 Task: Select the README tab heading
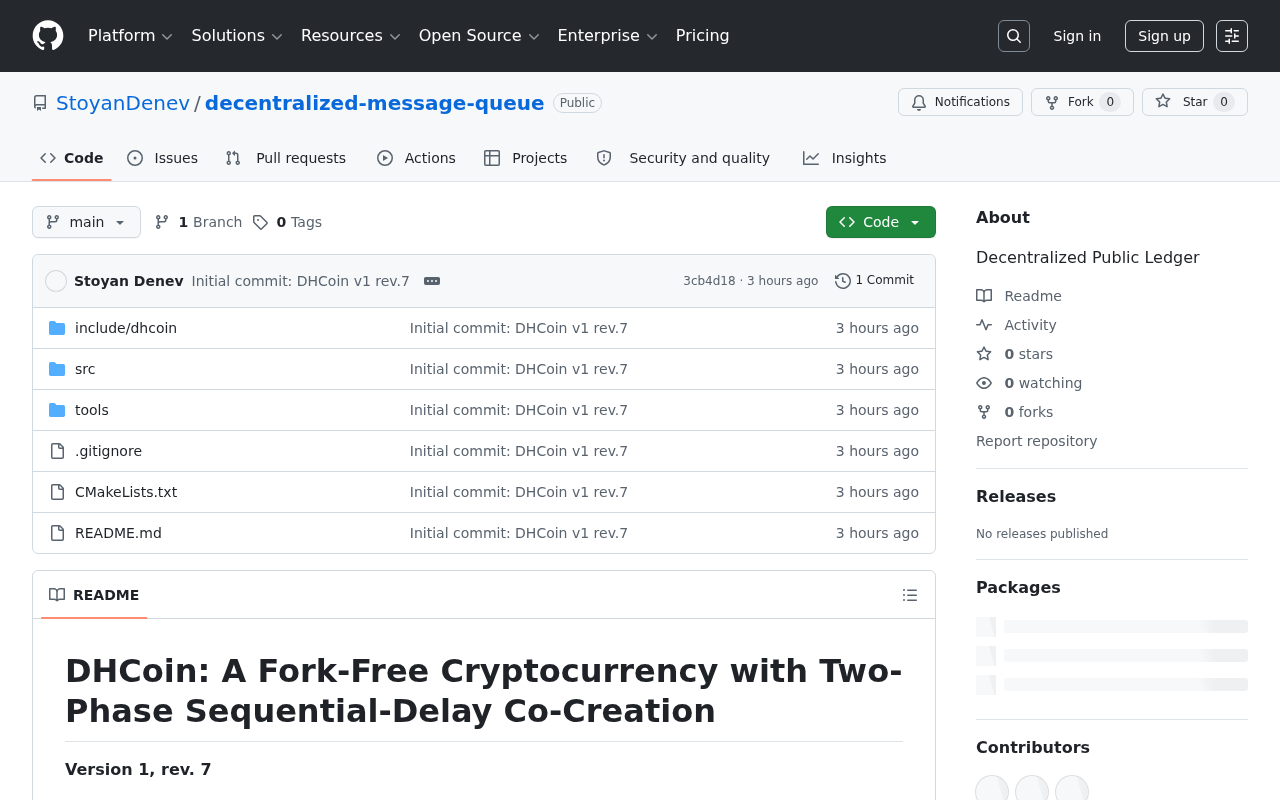94,595
